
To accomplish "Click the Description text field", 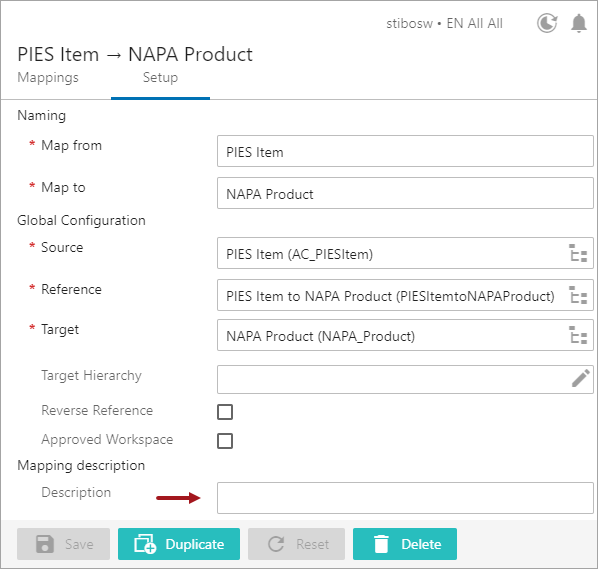I will click(x=405, y=498).
